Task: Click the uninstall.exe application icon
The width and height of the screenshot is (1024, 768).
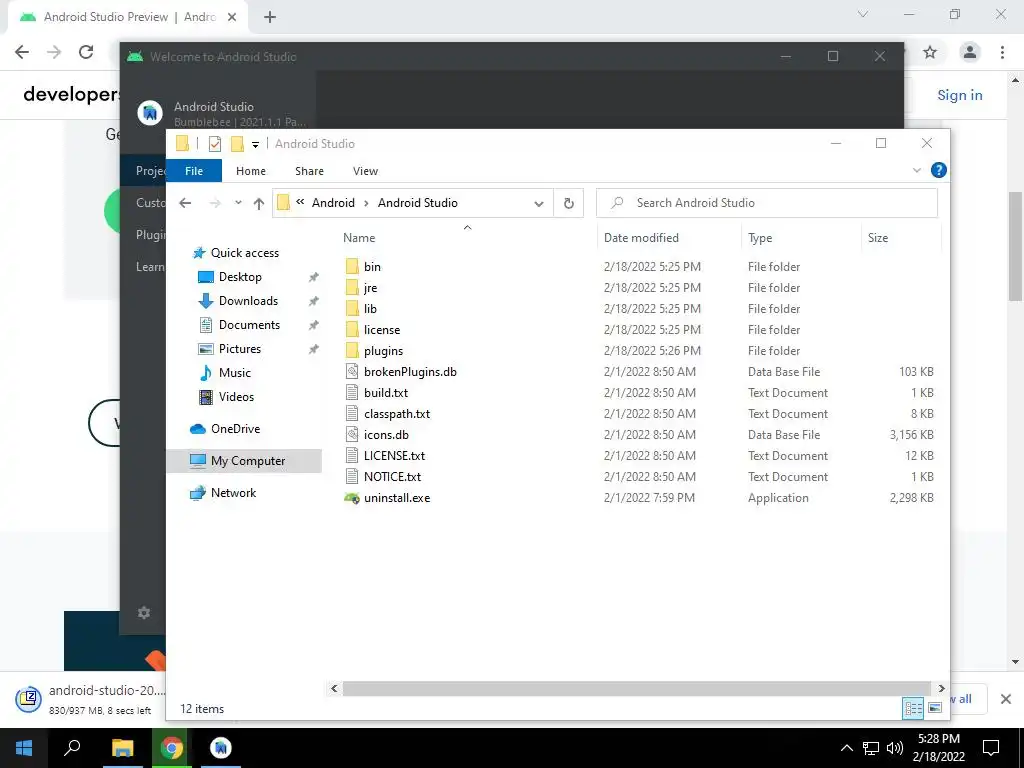Action: (x=352, y=498)
